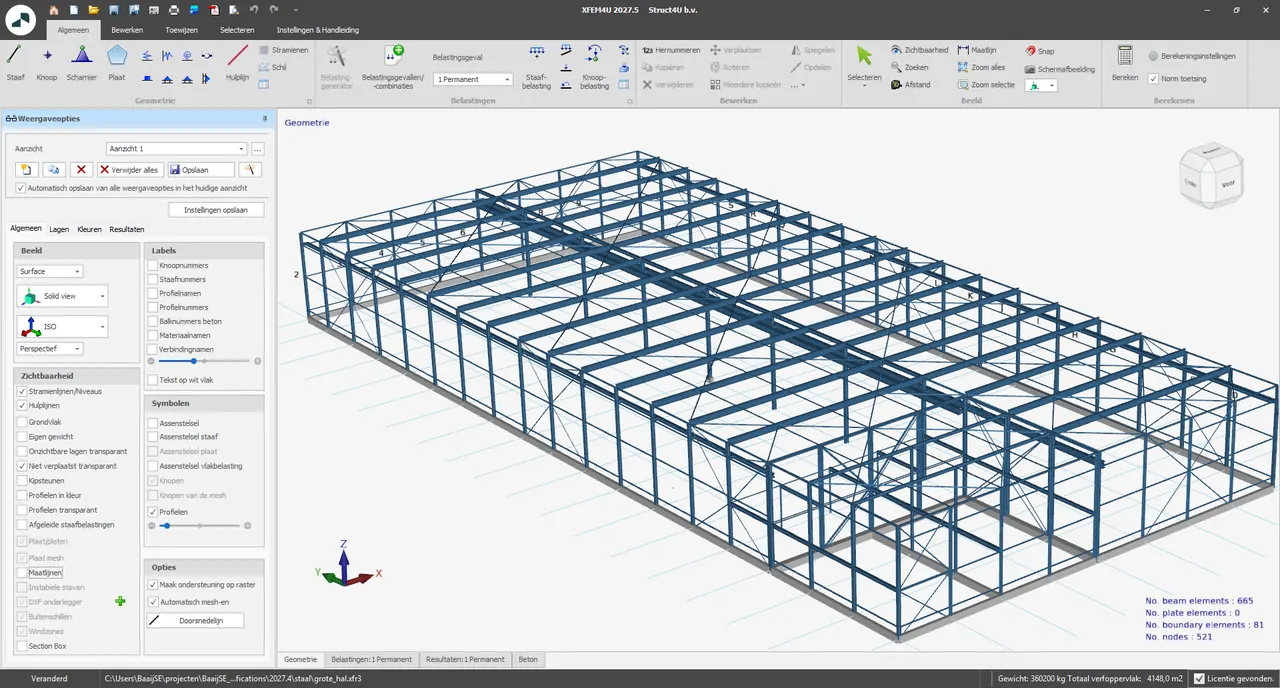Click Zoom alles
This screenshot has height=688, width=1280.
tap(981, 67)
